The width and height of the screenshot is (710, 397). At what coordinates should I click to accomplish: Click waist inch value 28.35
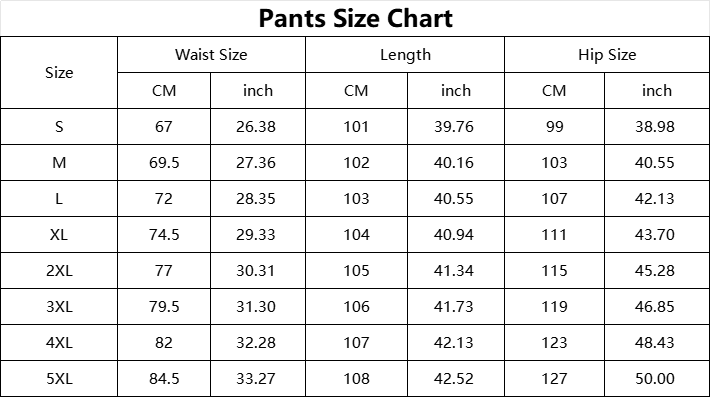tap(256, 198)
